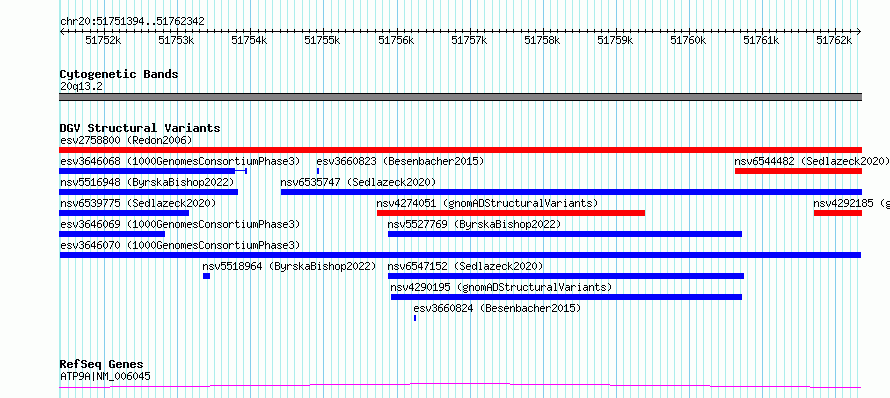The width and height of the screenshot is (890, 398).
Task: Select nsv4290195 gnomADStructuralVariants label
Action: click(502, 287)
